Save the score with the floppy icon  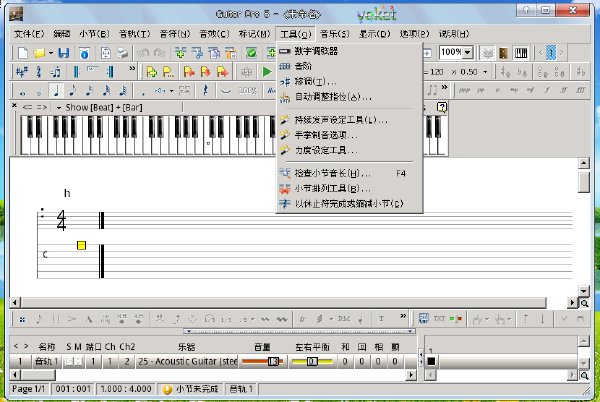click(x=64, y=53)
